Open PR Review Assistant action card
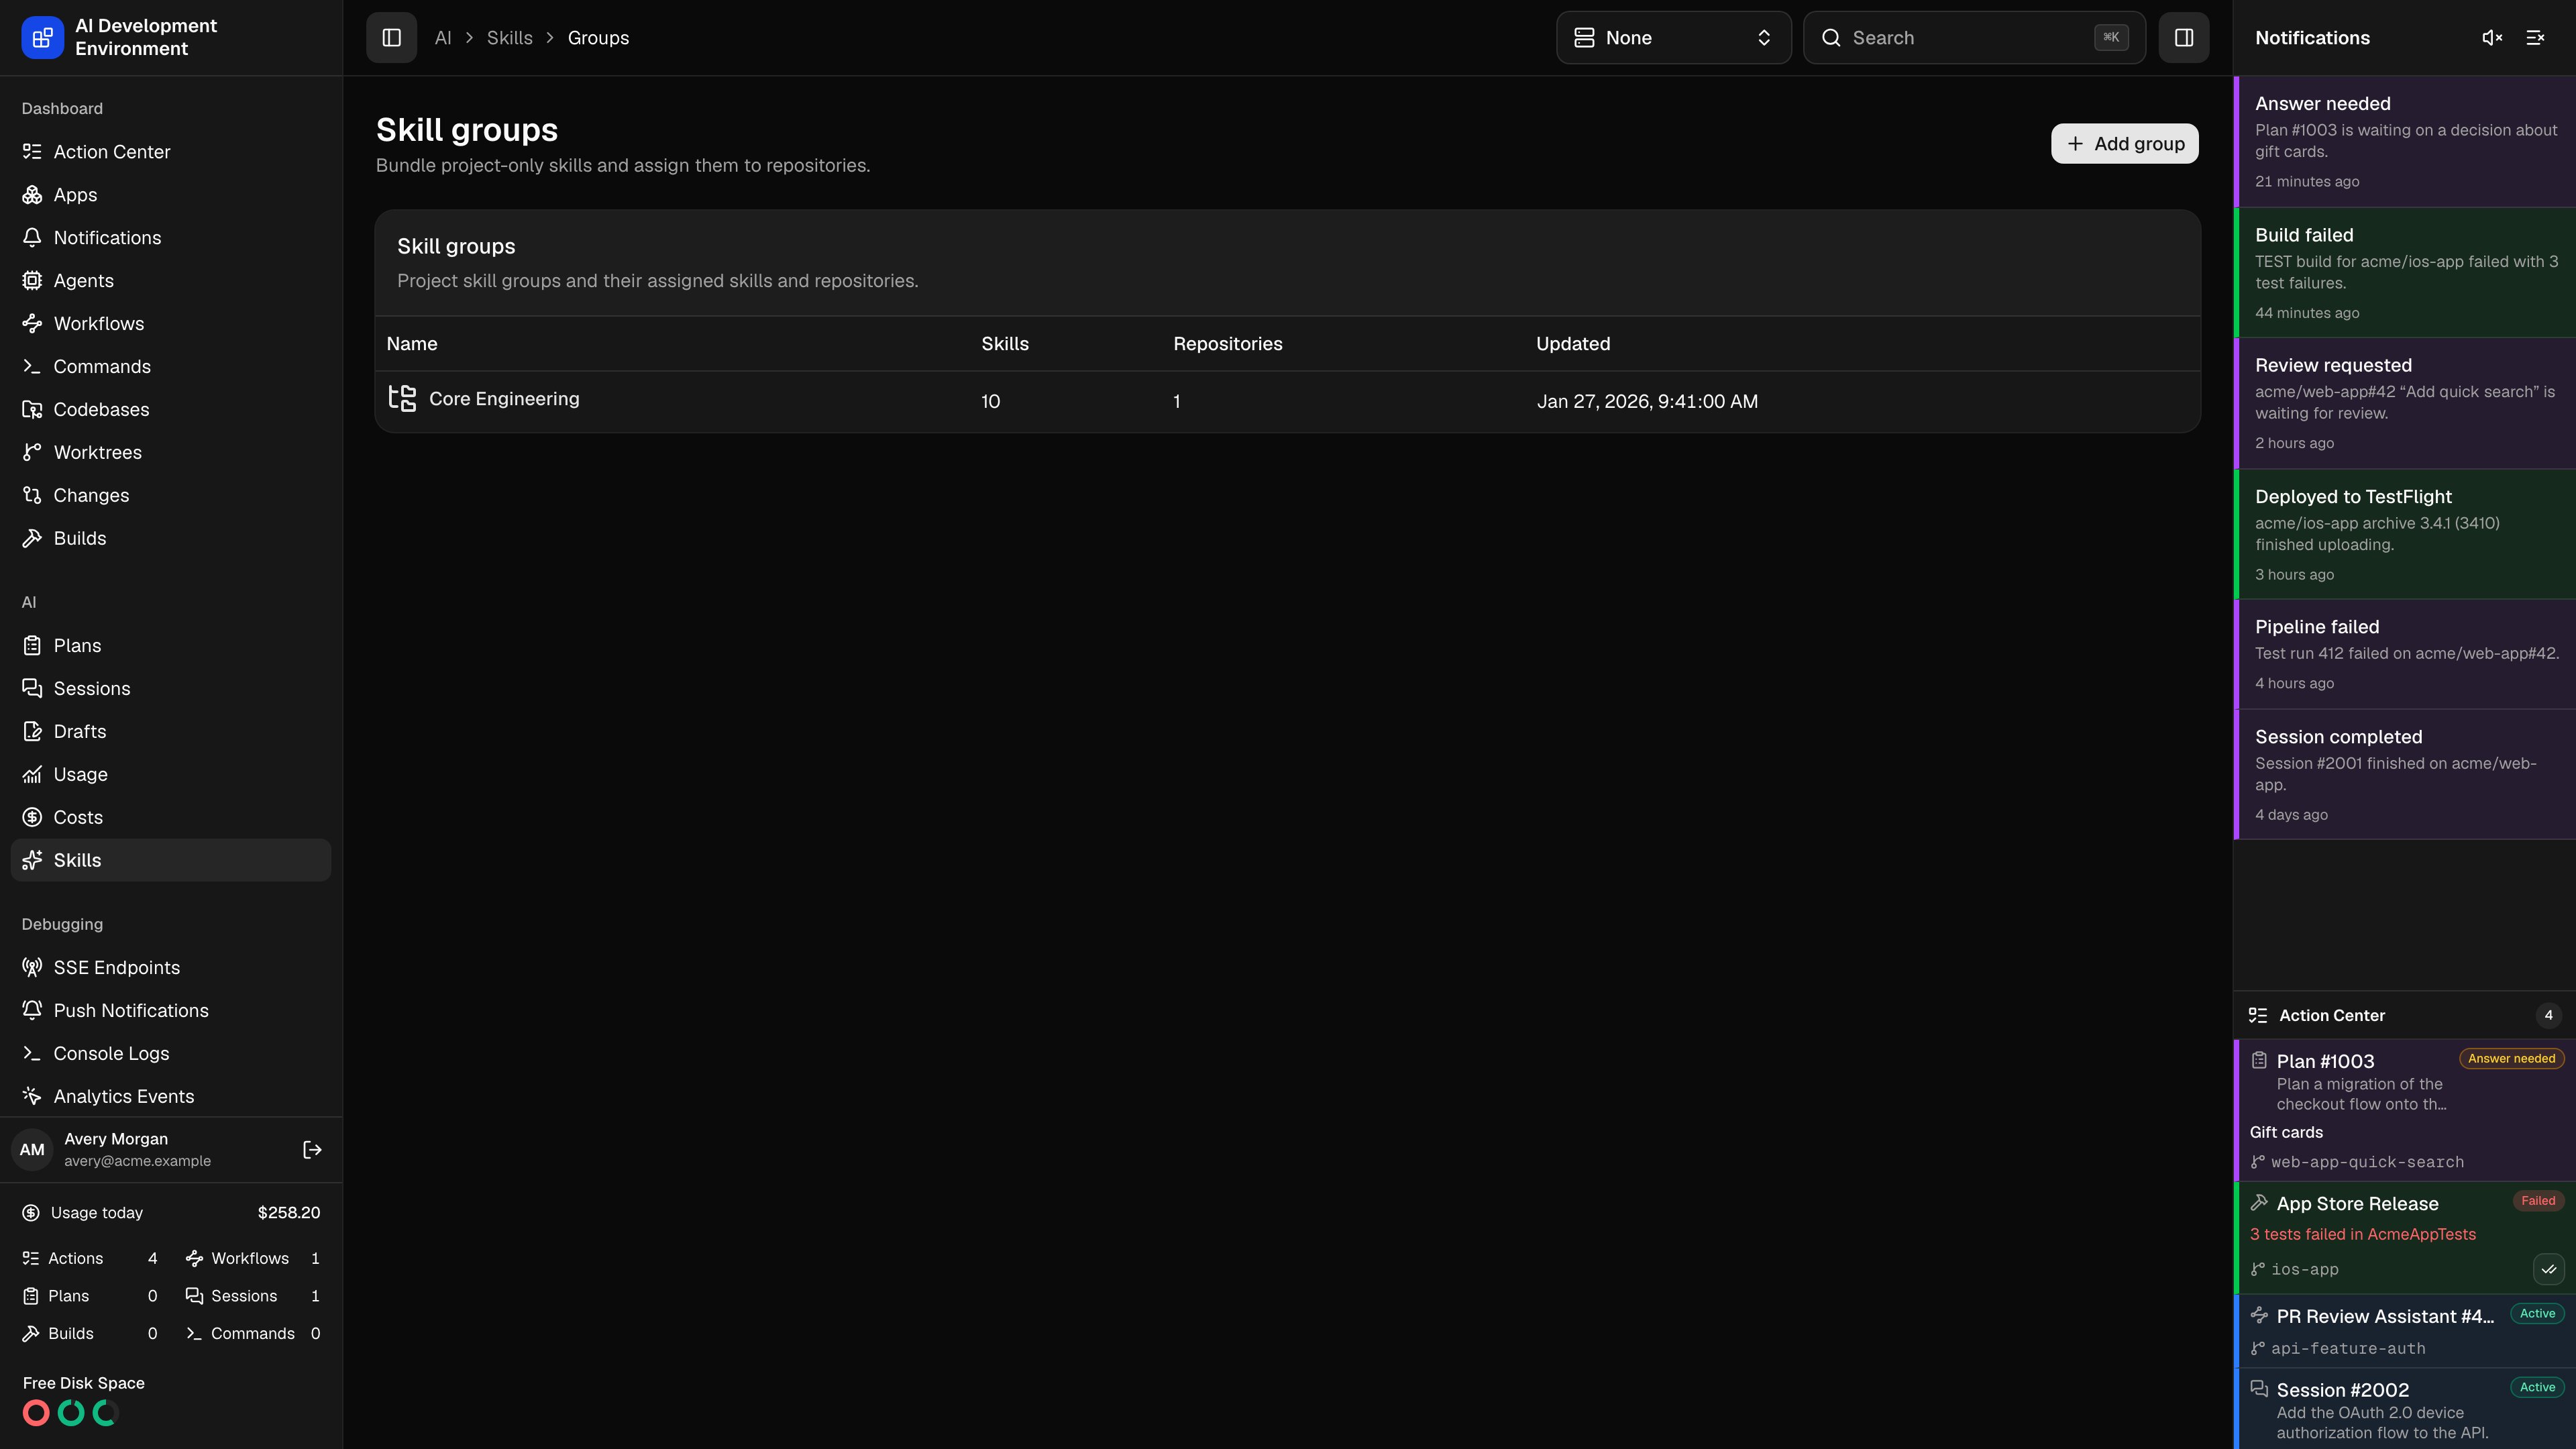The image size is (2576, 1449). click(2405, 1331)
